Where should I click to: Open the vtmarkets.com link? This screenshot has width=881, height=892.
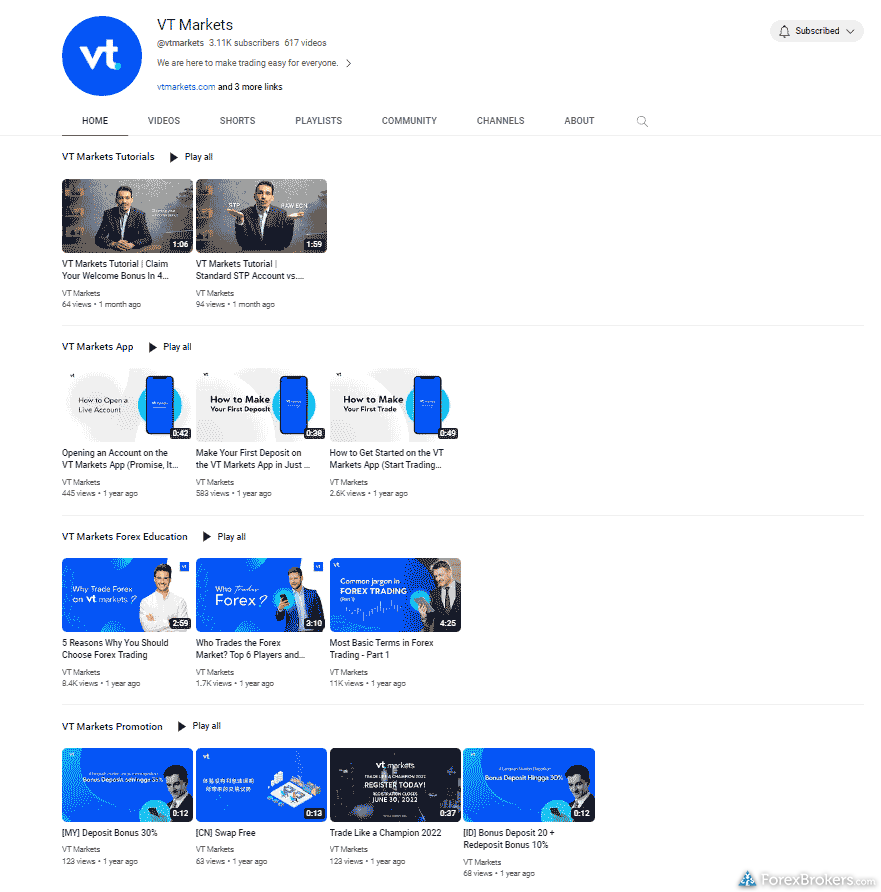point(186,87)
